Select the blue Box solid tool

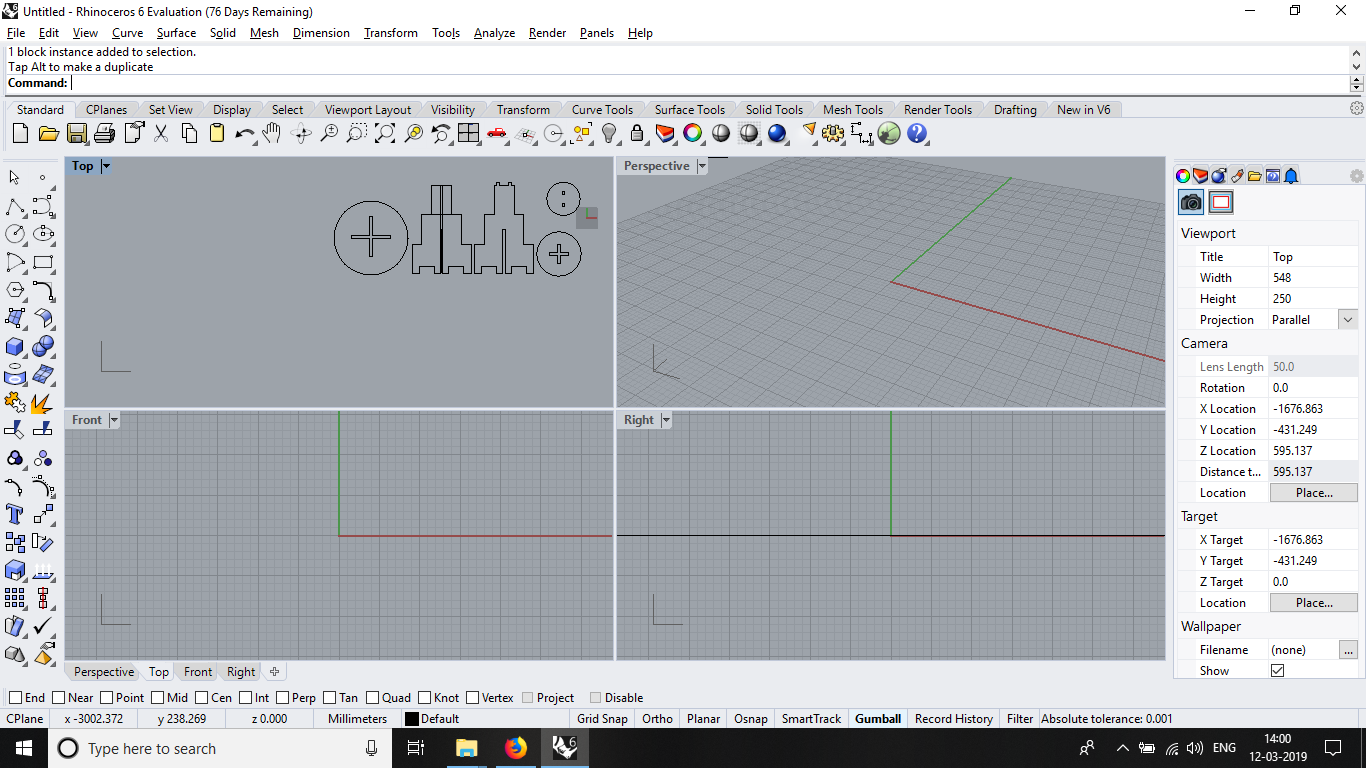[x=15, y=347]
